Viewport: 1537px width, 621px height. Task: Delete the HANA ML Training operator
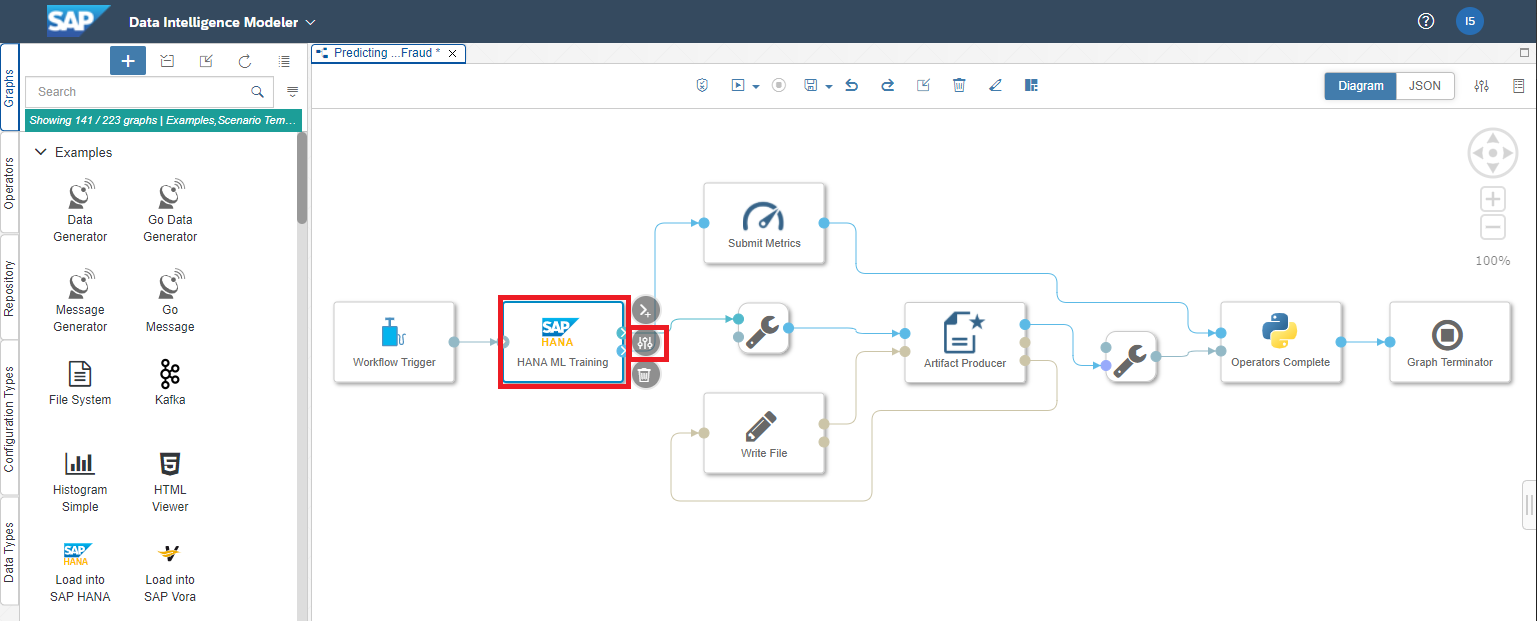[645, 375]
